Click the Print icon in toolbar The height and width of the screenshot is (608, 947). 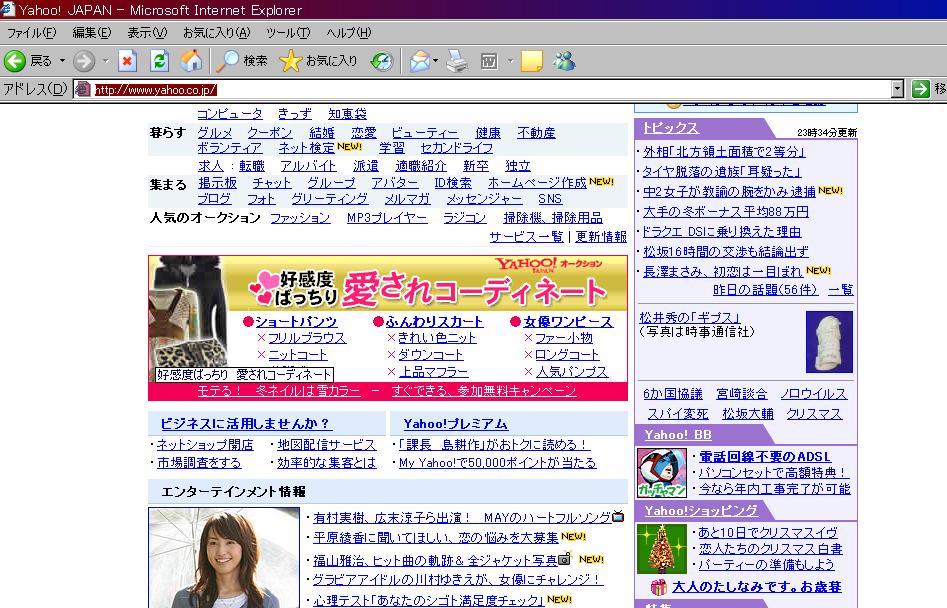point(457,61)
